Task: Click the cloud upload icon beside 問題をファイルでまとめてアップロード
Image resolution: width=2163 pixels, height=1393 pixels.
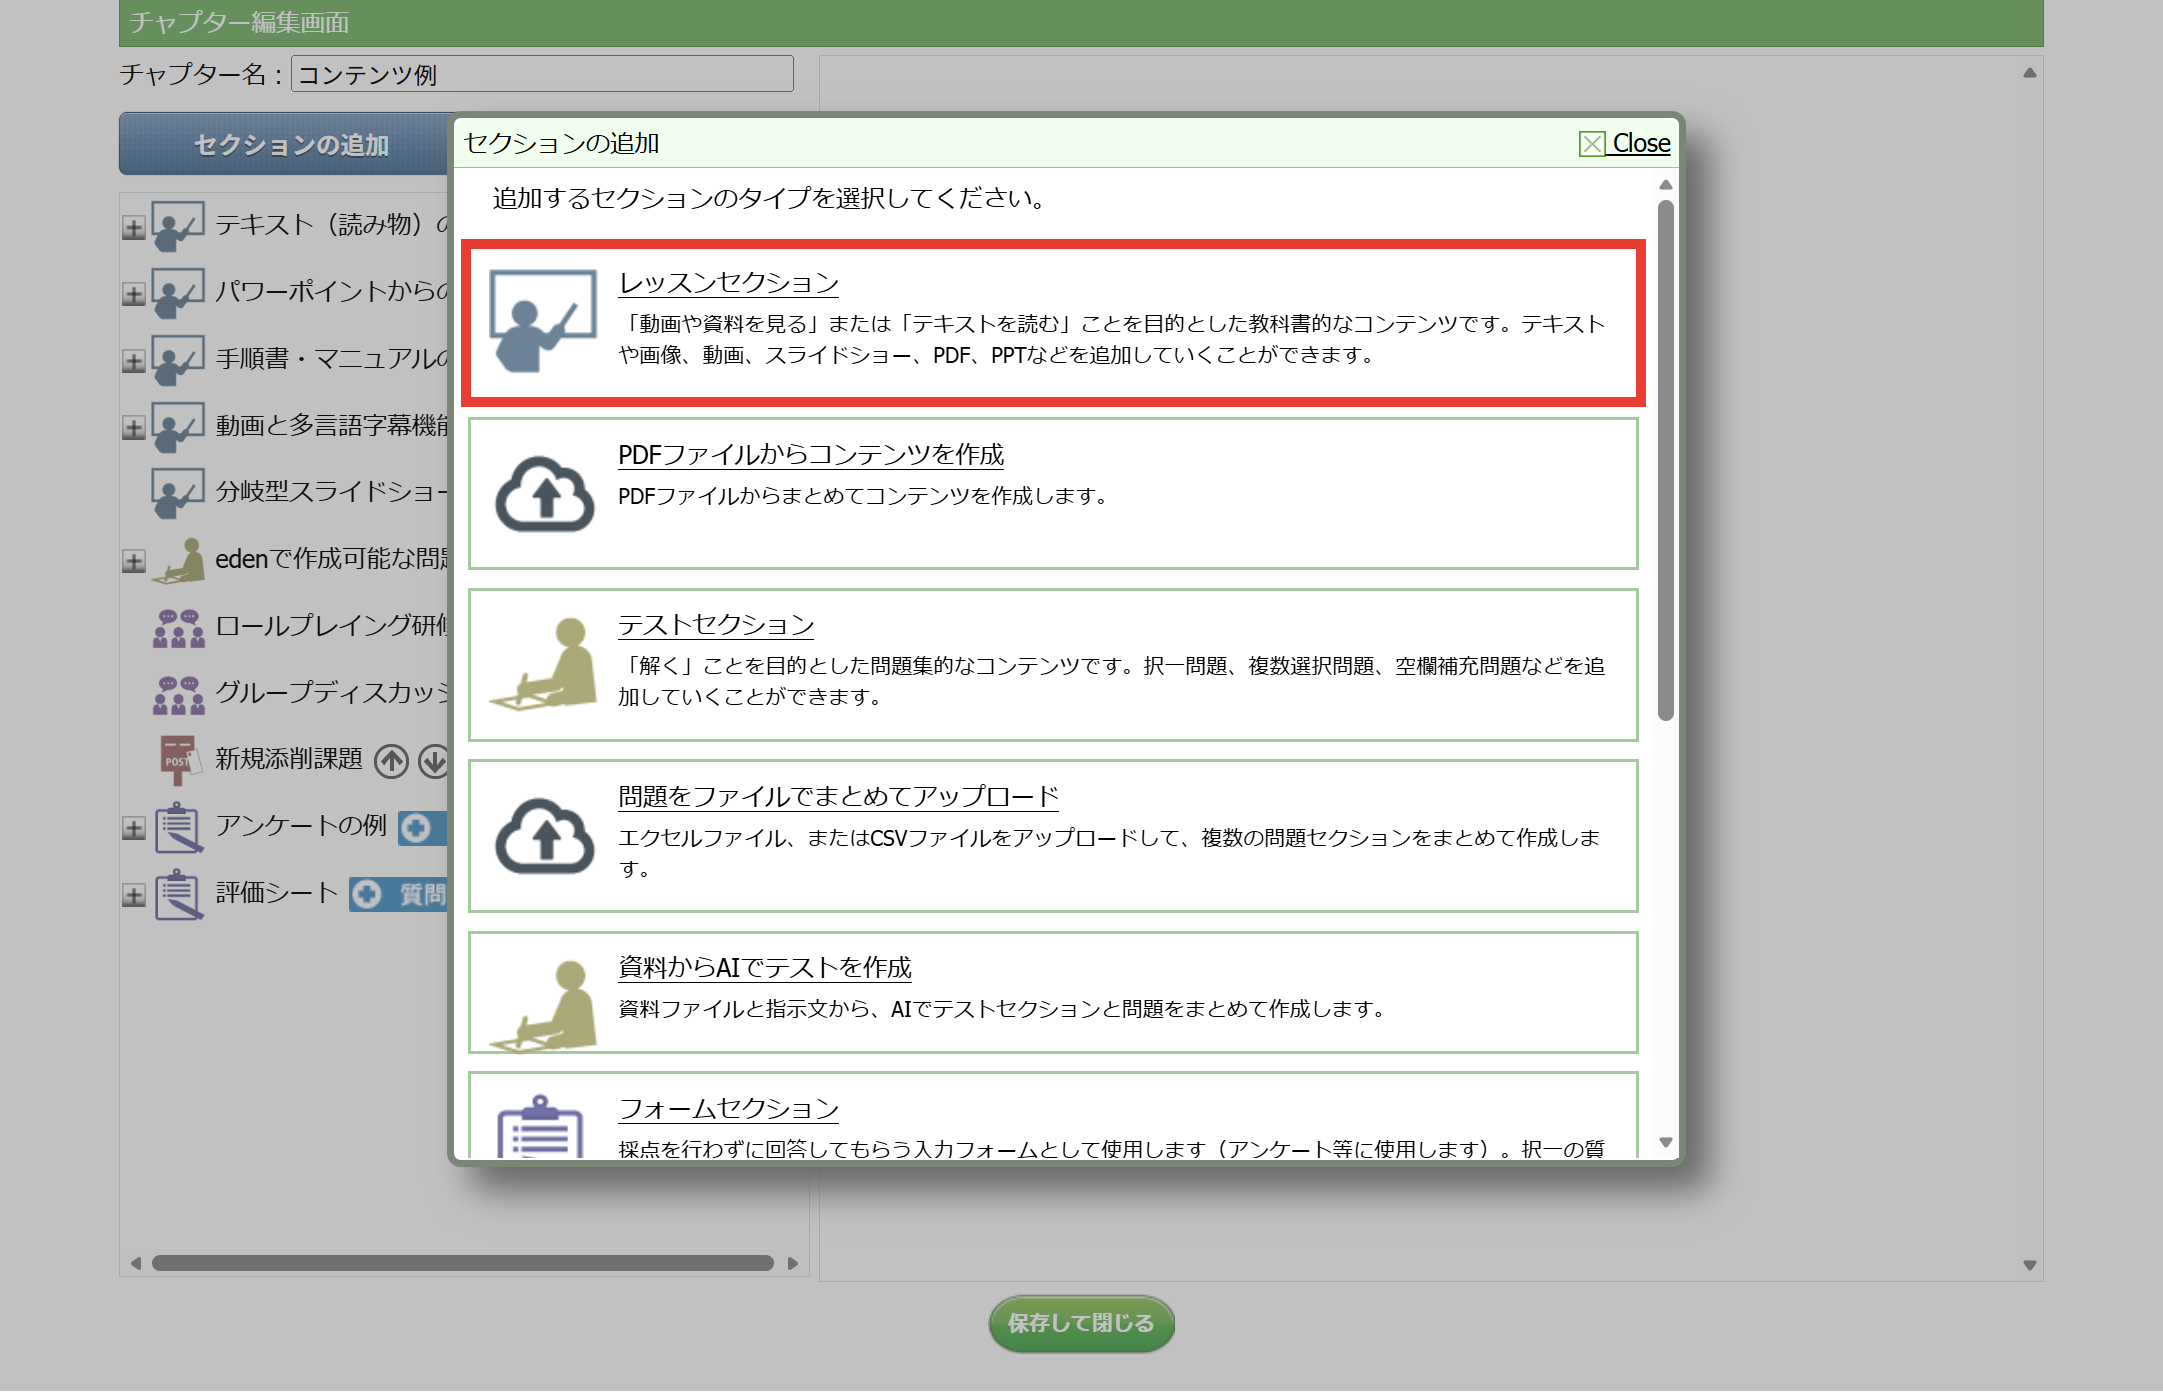Action: 545,836
